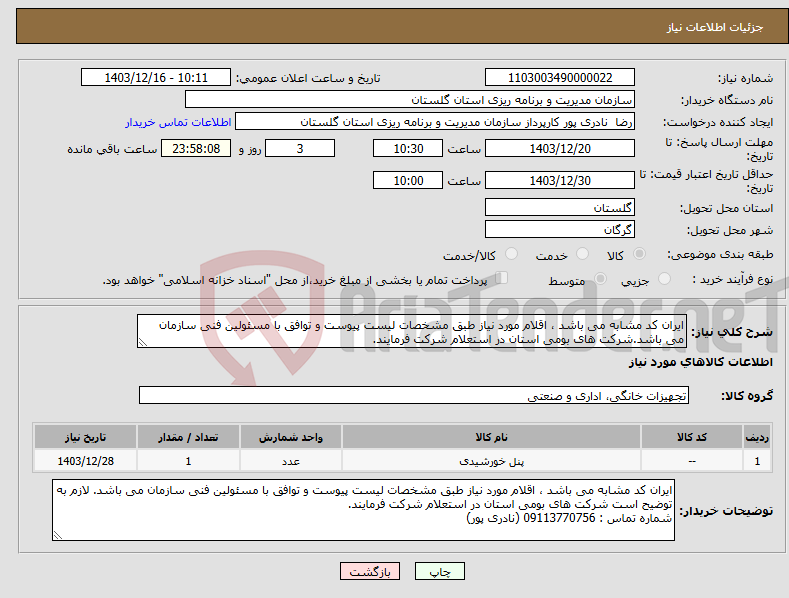This screenshot has height=598, width=789.
Task: Click the remaining time field 23:58:08
Action: point(196,148)
